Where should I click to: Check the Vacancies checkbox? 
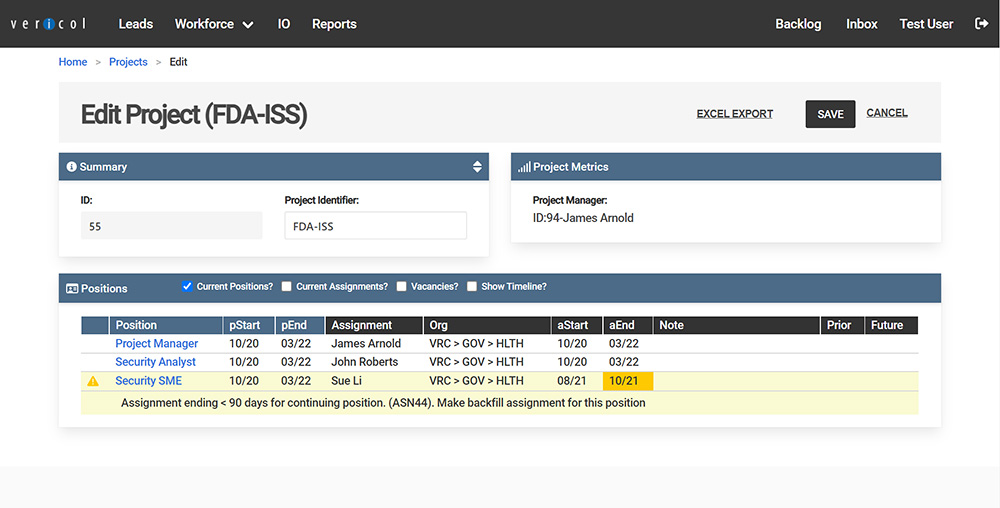click(401, 287)
